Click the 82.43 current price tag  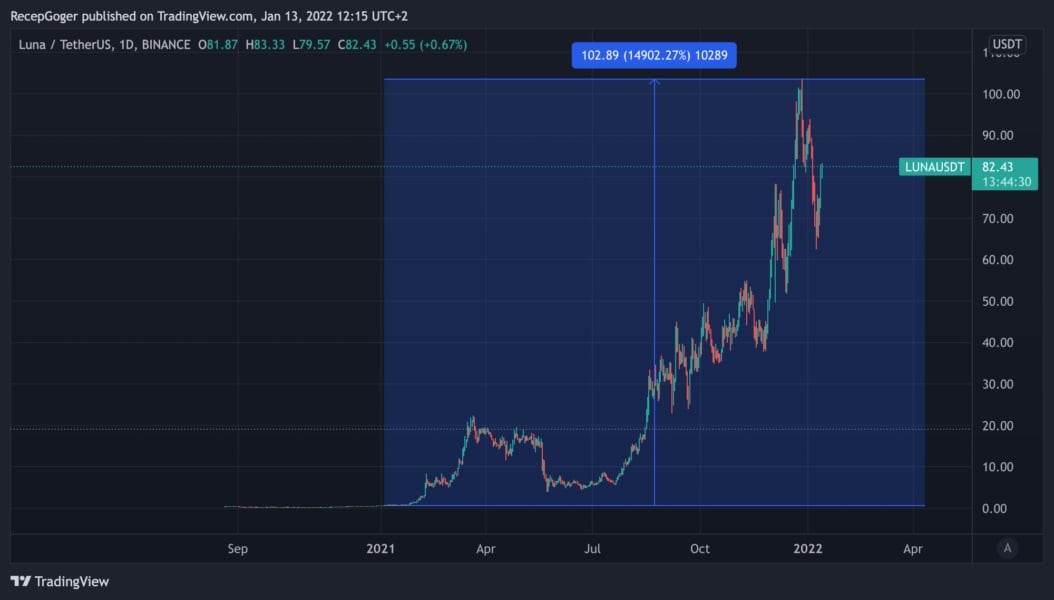tap(998, 167)
